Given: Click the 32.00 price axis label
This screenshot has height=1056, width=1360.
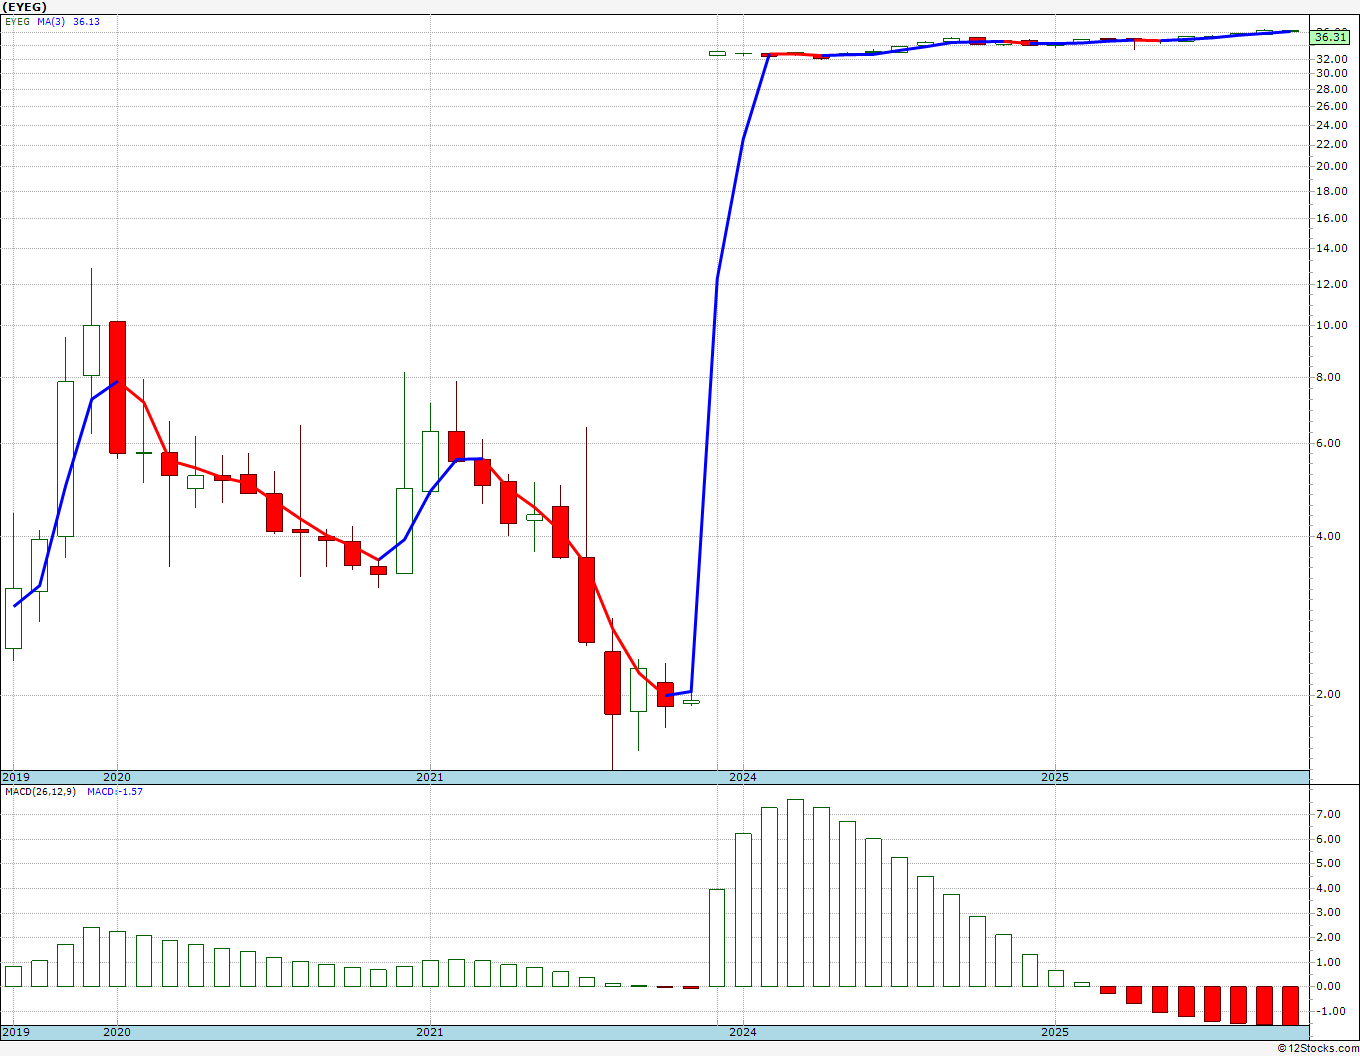Looking at the screenshot, I should pyautogui.click(x=1330, y=59).
